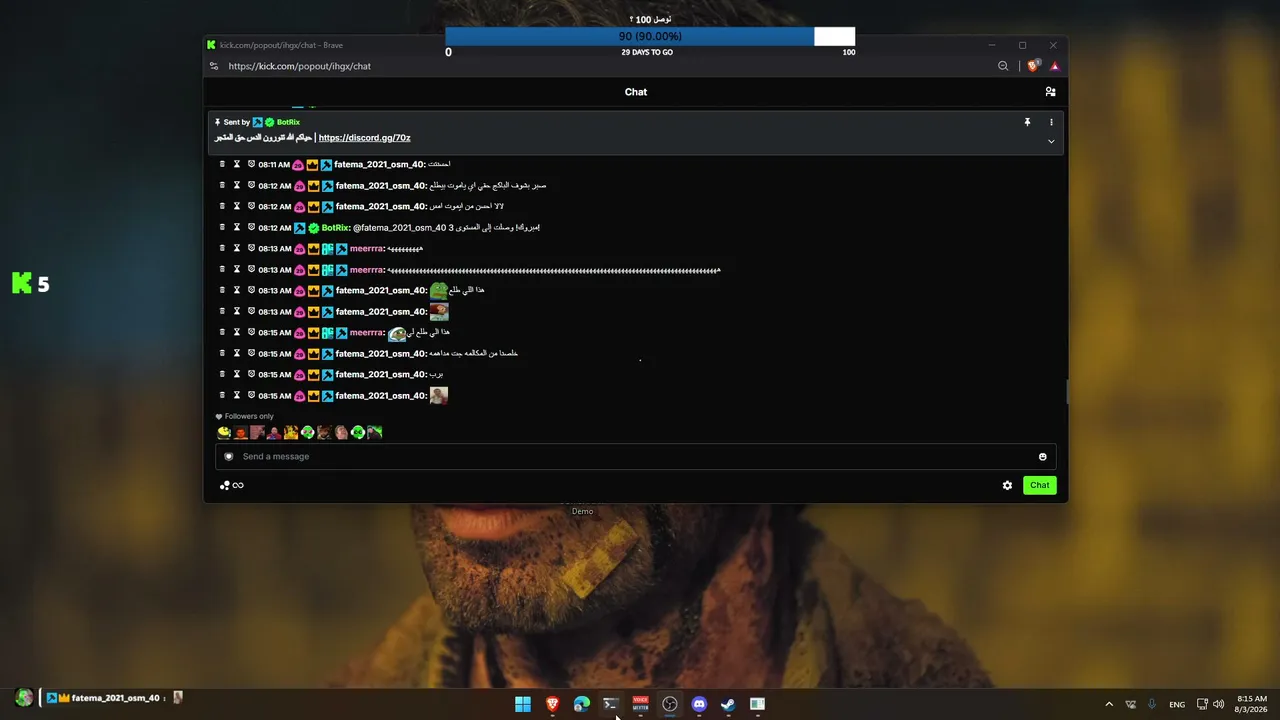1280x720 pixels.
Task: Click the kick.com URL in the address bar
Action: [x=300, y=66]
